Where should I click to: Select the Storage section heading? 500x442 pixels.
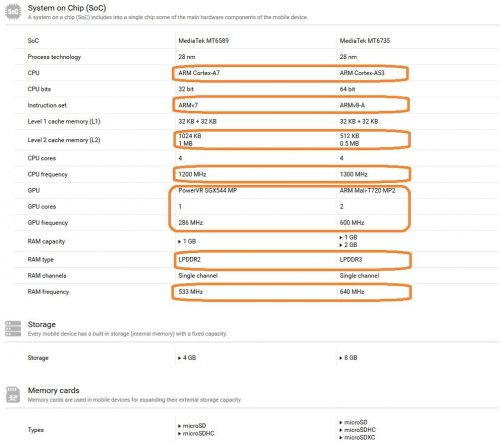pyautogui.click(x=42, y=324)
